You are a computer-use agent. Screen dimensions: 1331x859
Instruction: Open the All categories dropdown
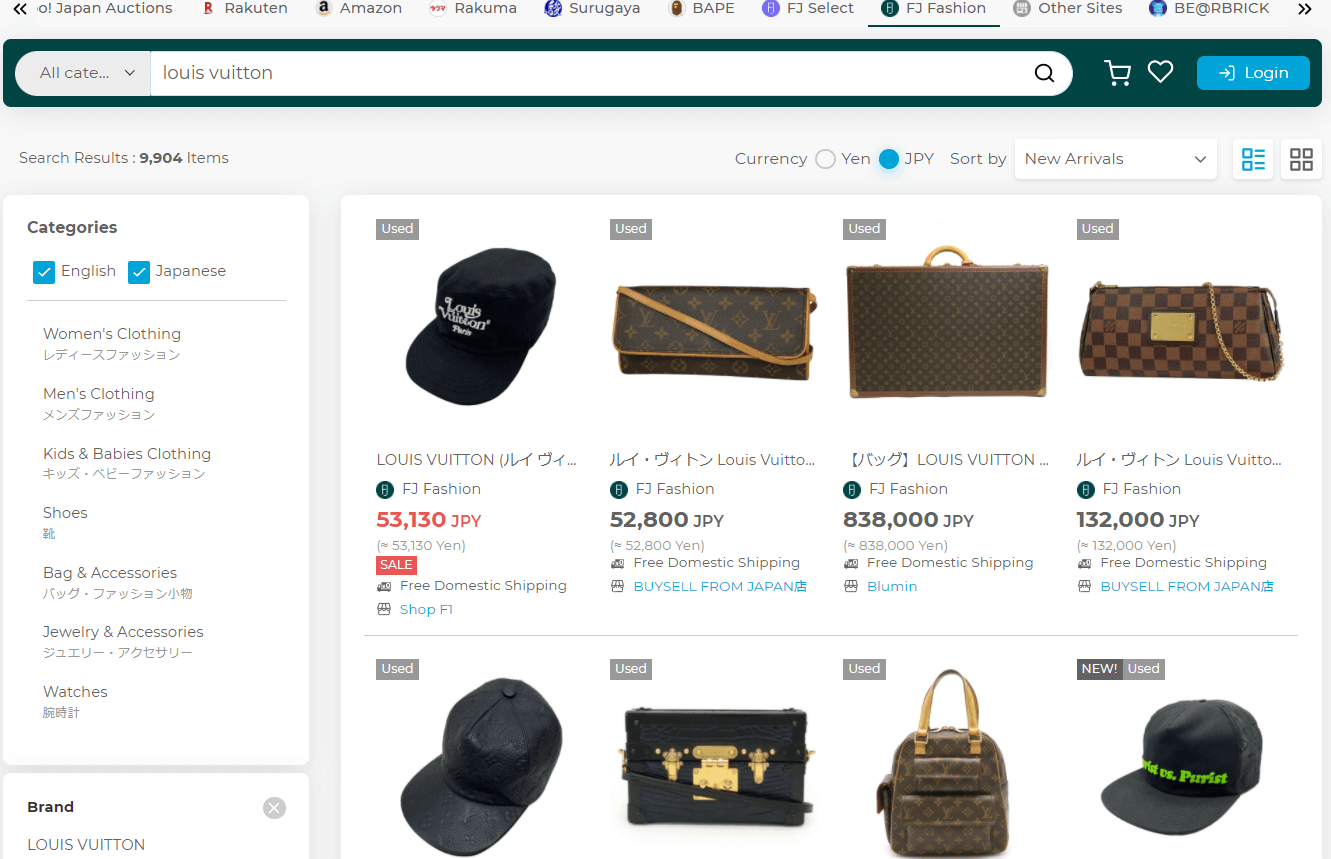(84, 73)
